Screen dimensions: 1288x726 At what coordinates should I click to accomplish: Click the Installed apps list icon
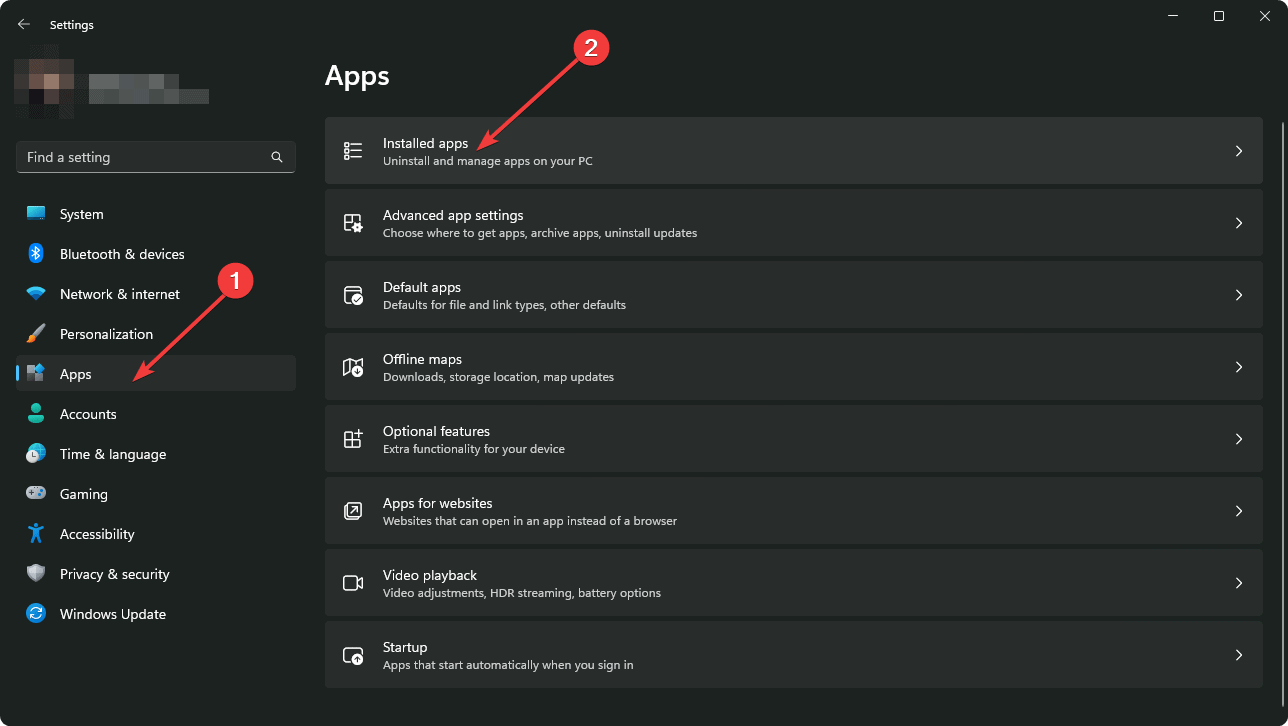tap(353, 151)
